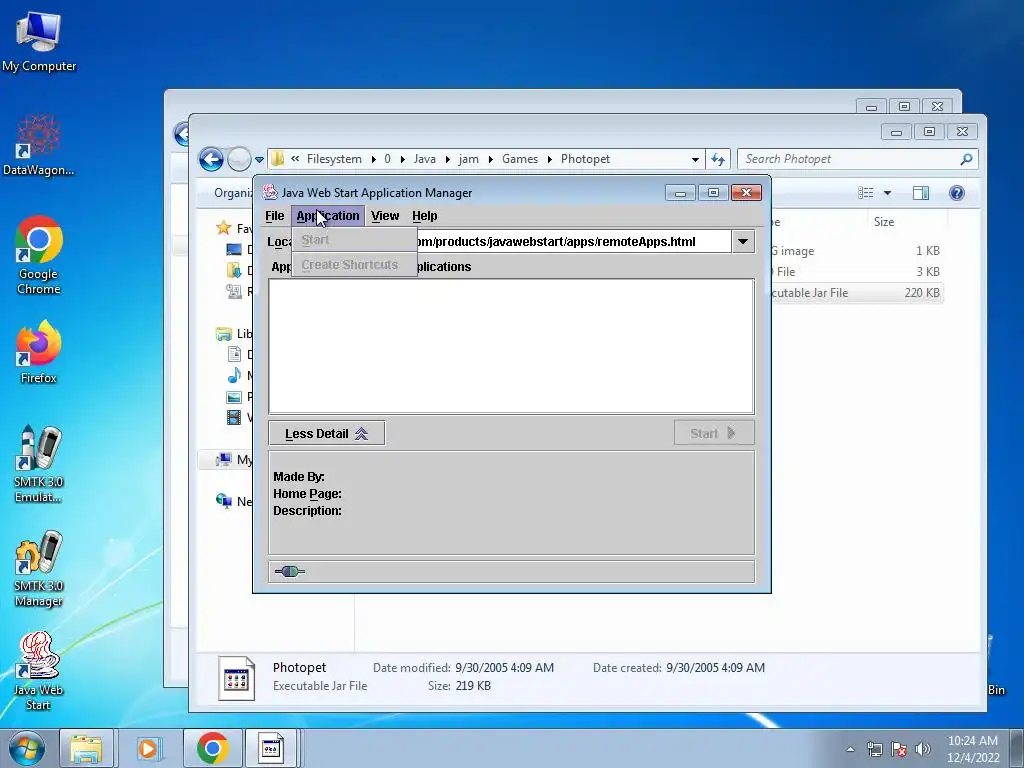The height and width of the screenshot is (768, 1024).
Task: Select jam in the address breadcrumb
Action: [468, 159]
